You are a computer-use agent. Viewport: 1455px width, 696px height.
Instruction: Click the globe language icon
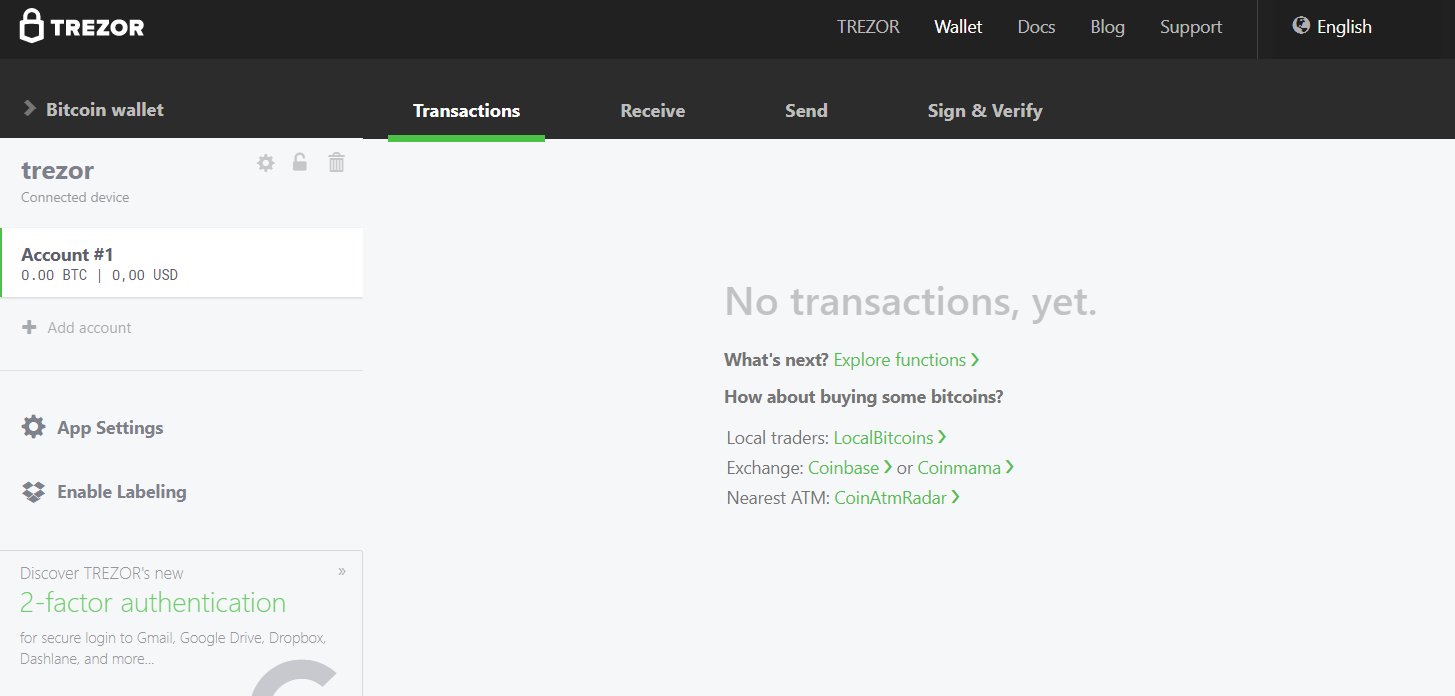pyautogui.click(x=1301, y=26)
